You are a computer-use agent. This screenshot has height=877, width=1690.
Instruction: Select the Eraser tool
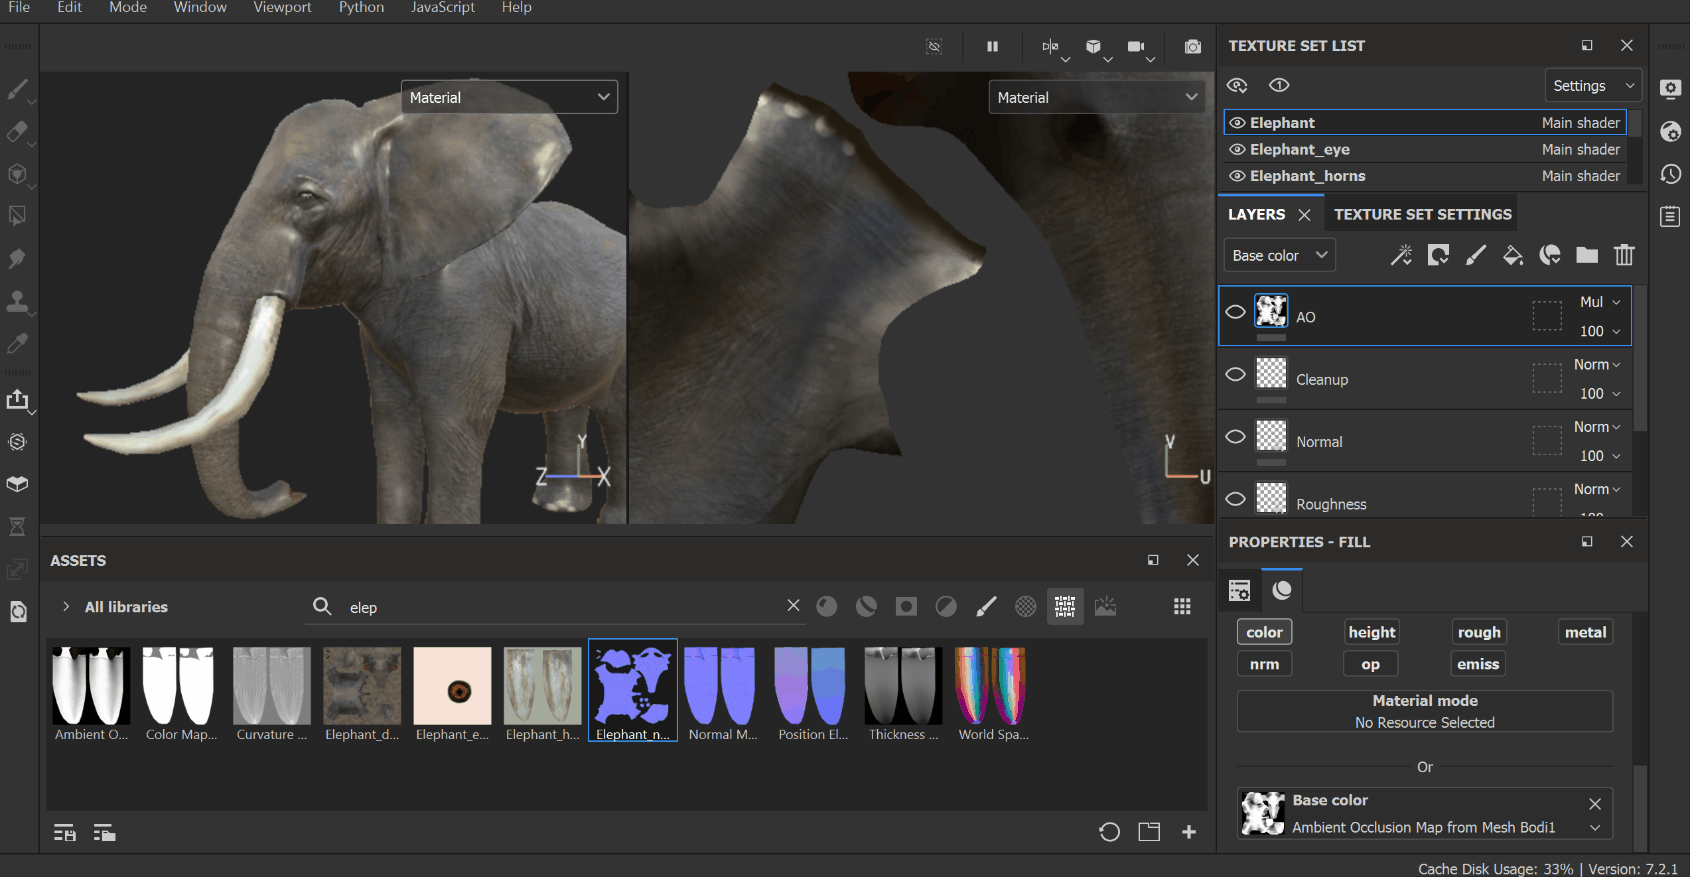17,132
